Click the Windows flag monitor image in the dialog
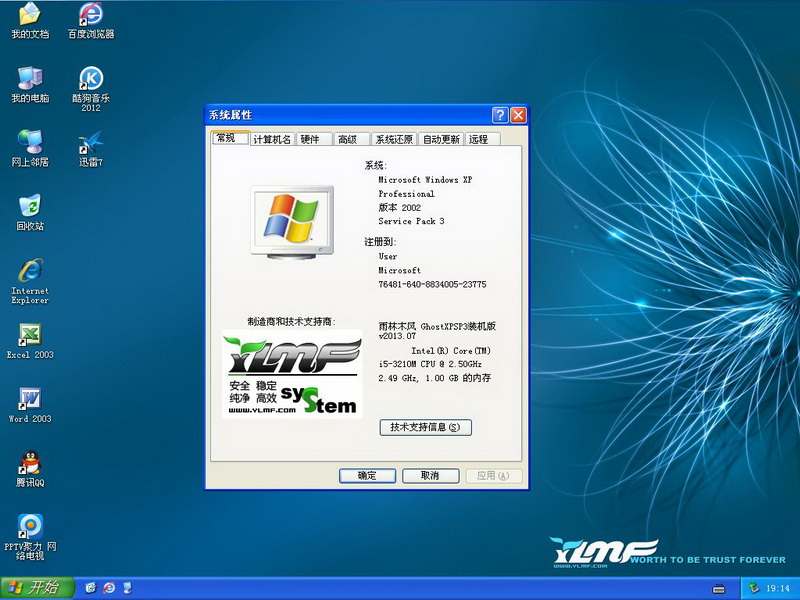 coord(292,222)
